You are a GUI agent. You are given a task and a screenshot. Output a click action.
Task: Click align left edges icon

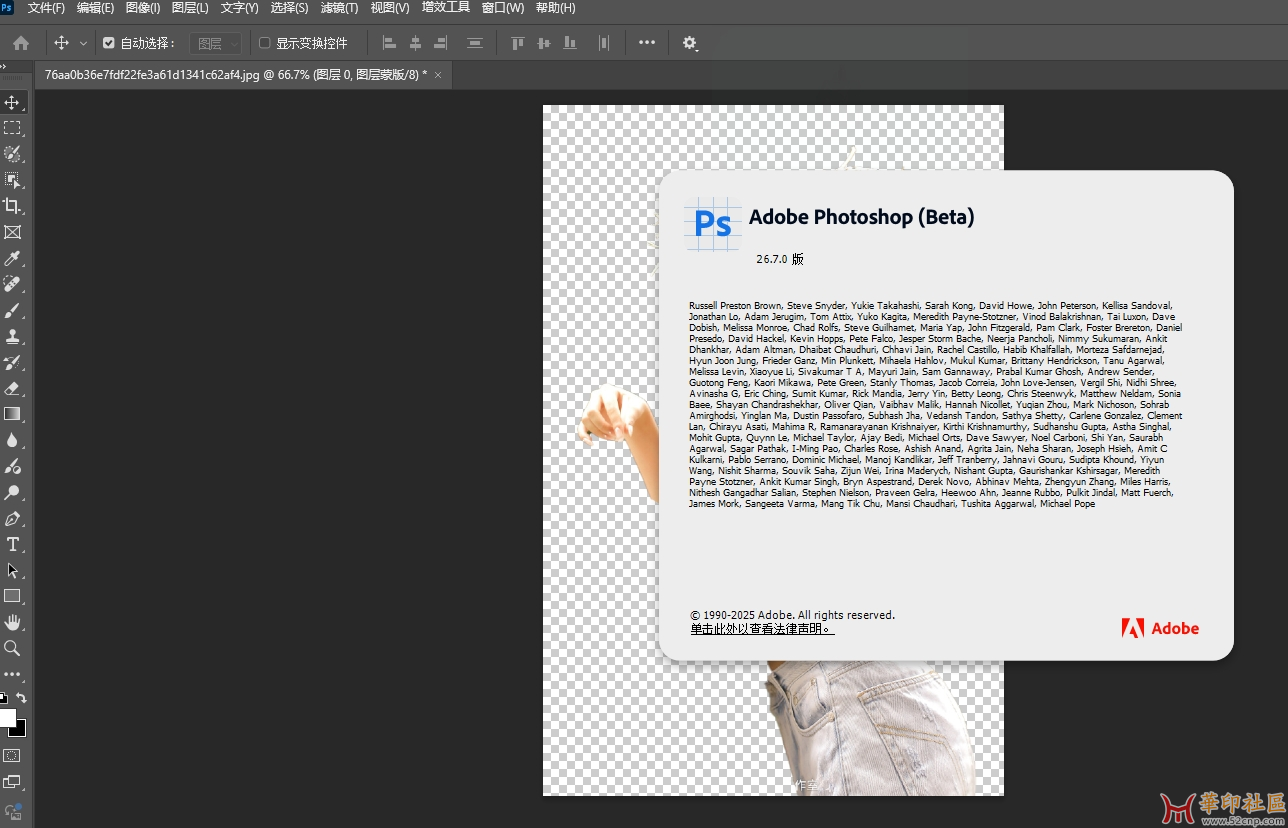point(390,43)
